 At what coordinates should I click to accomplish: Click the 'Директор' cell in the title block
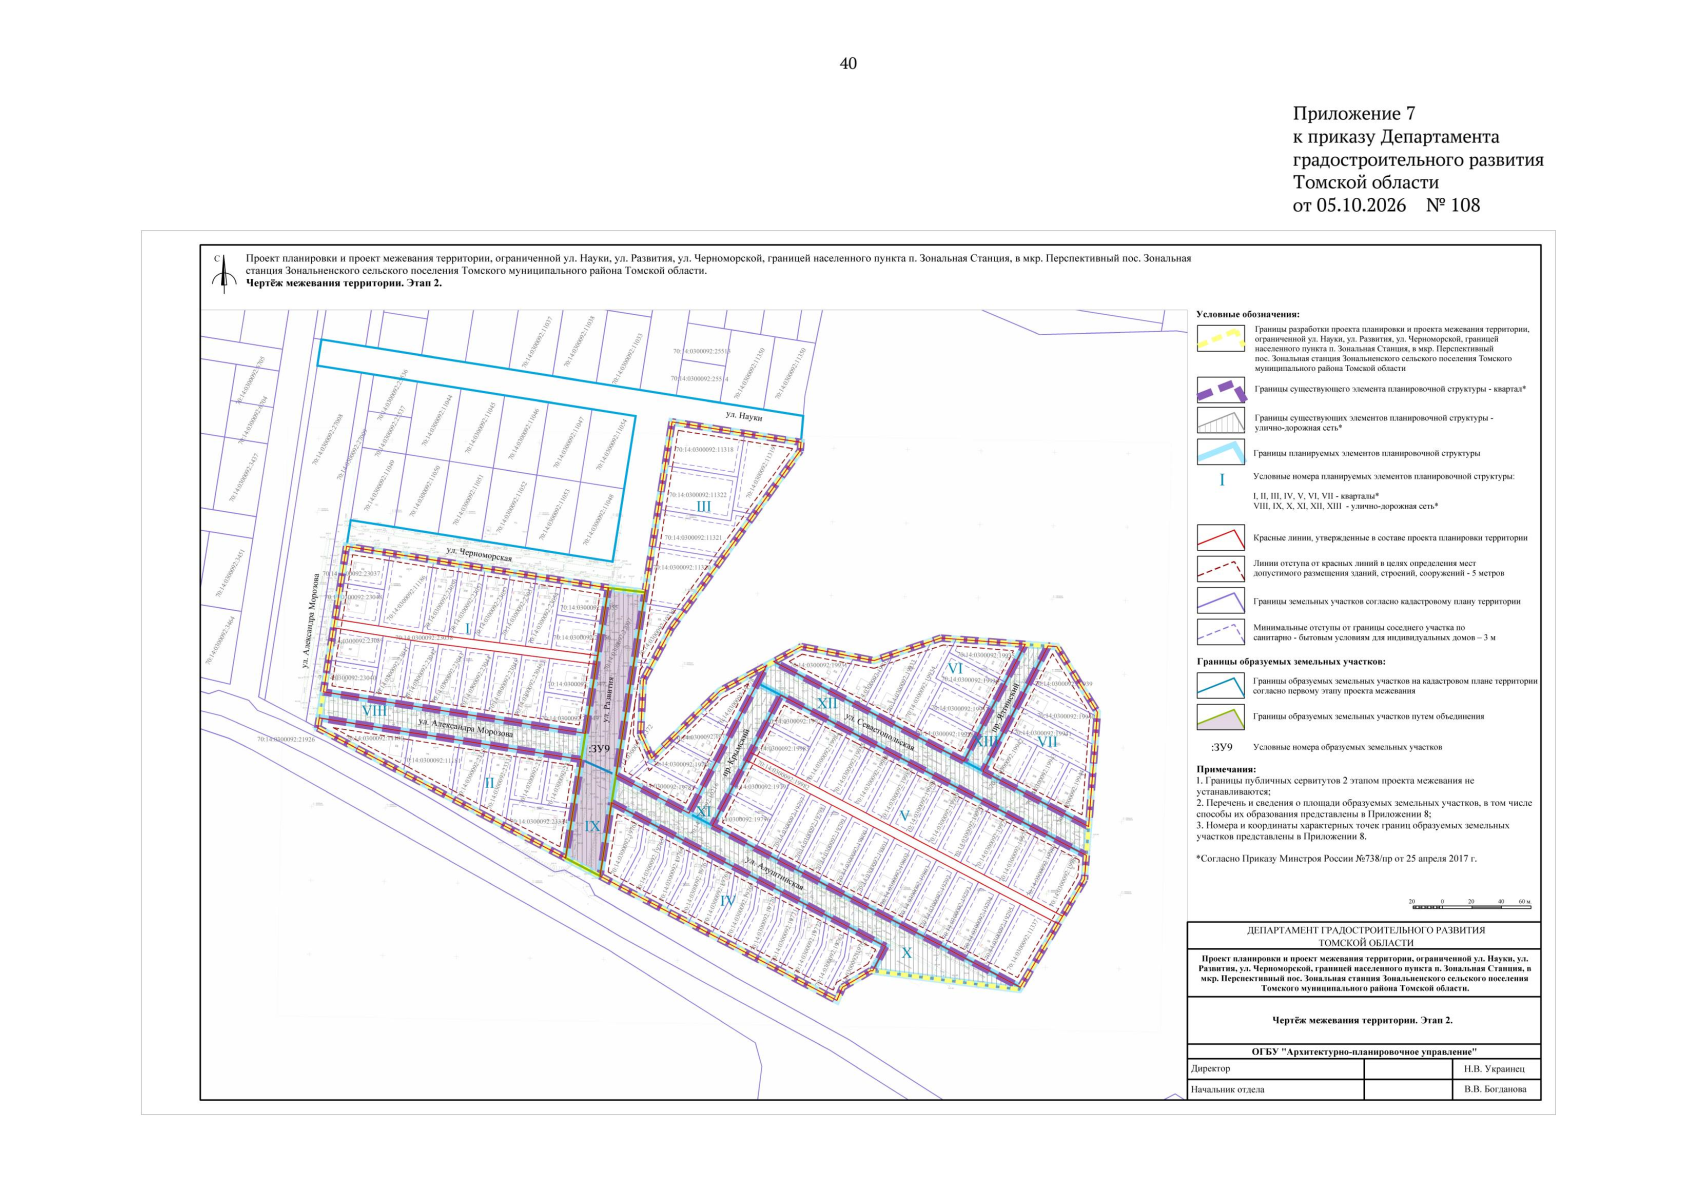pos(1275,1069)
